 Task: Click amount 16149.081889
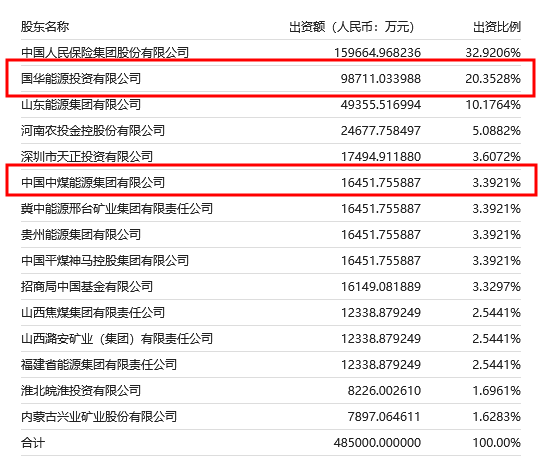click(x=381, y=287)
